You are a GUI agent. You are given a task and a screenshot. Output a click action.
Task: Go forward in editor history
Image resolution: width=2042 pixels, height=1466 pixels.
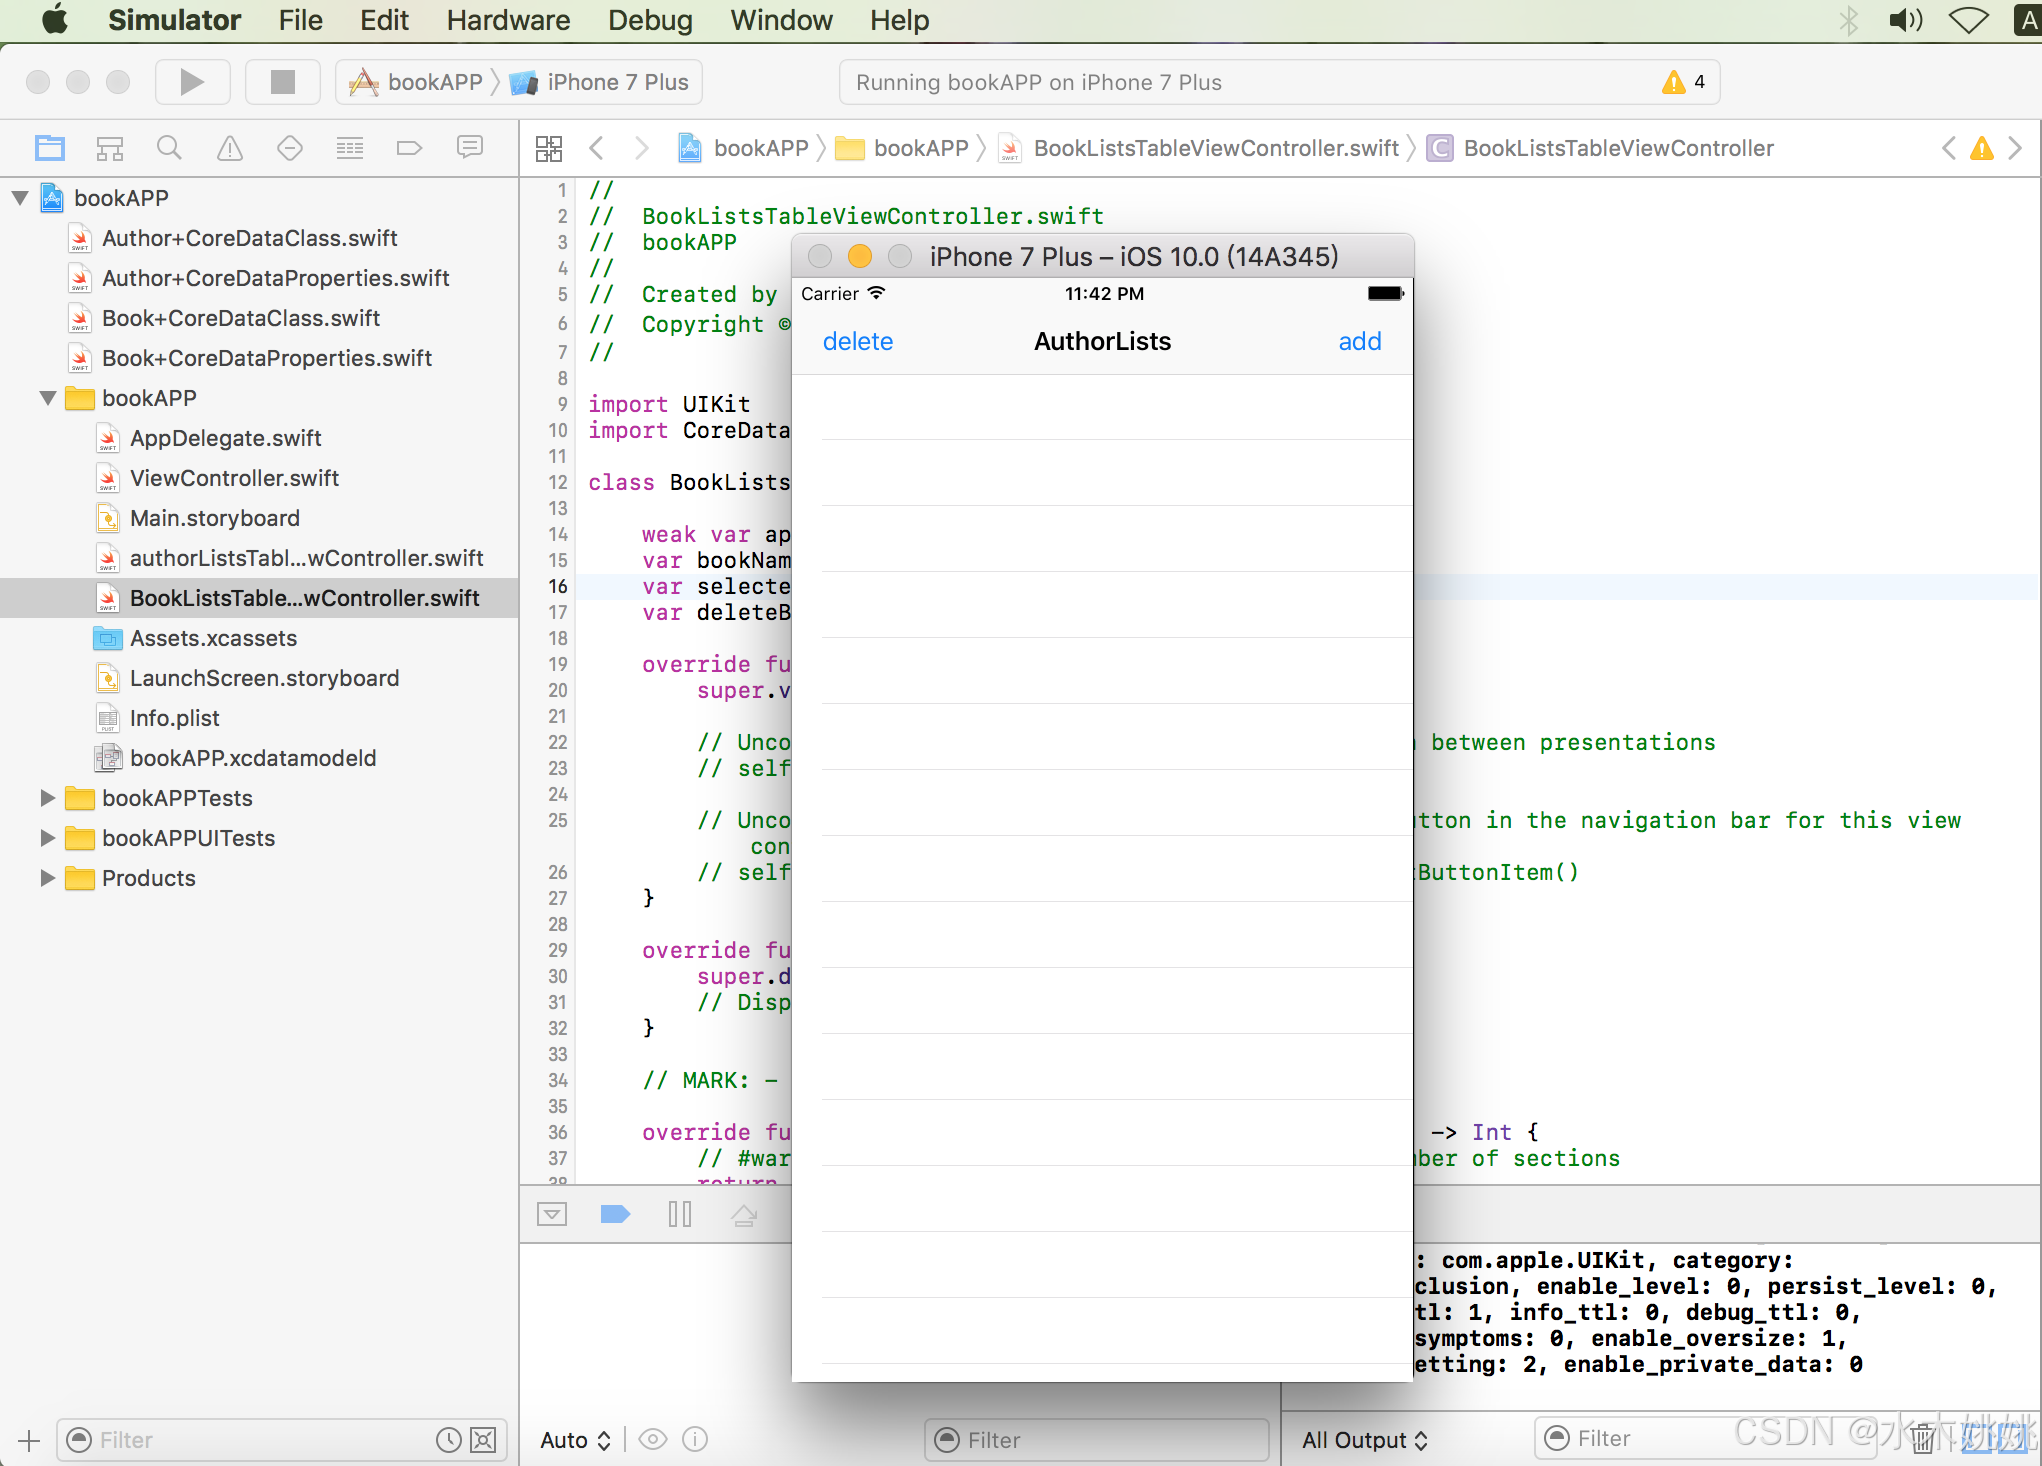click(642, 148)
